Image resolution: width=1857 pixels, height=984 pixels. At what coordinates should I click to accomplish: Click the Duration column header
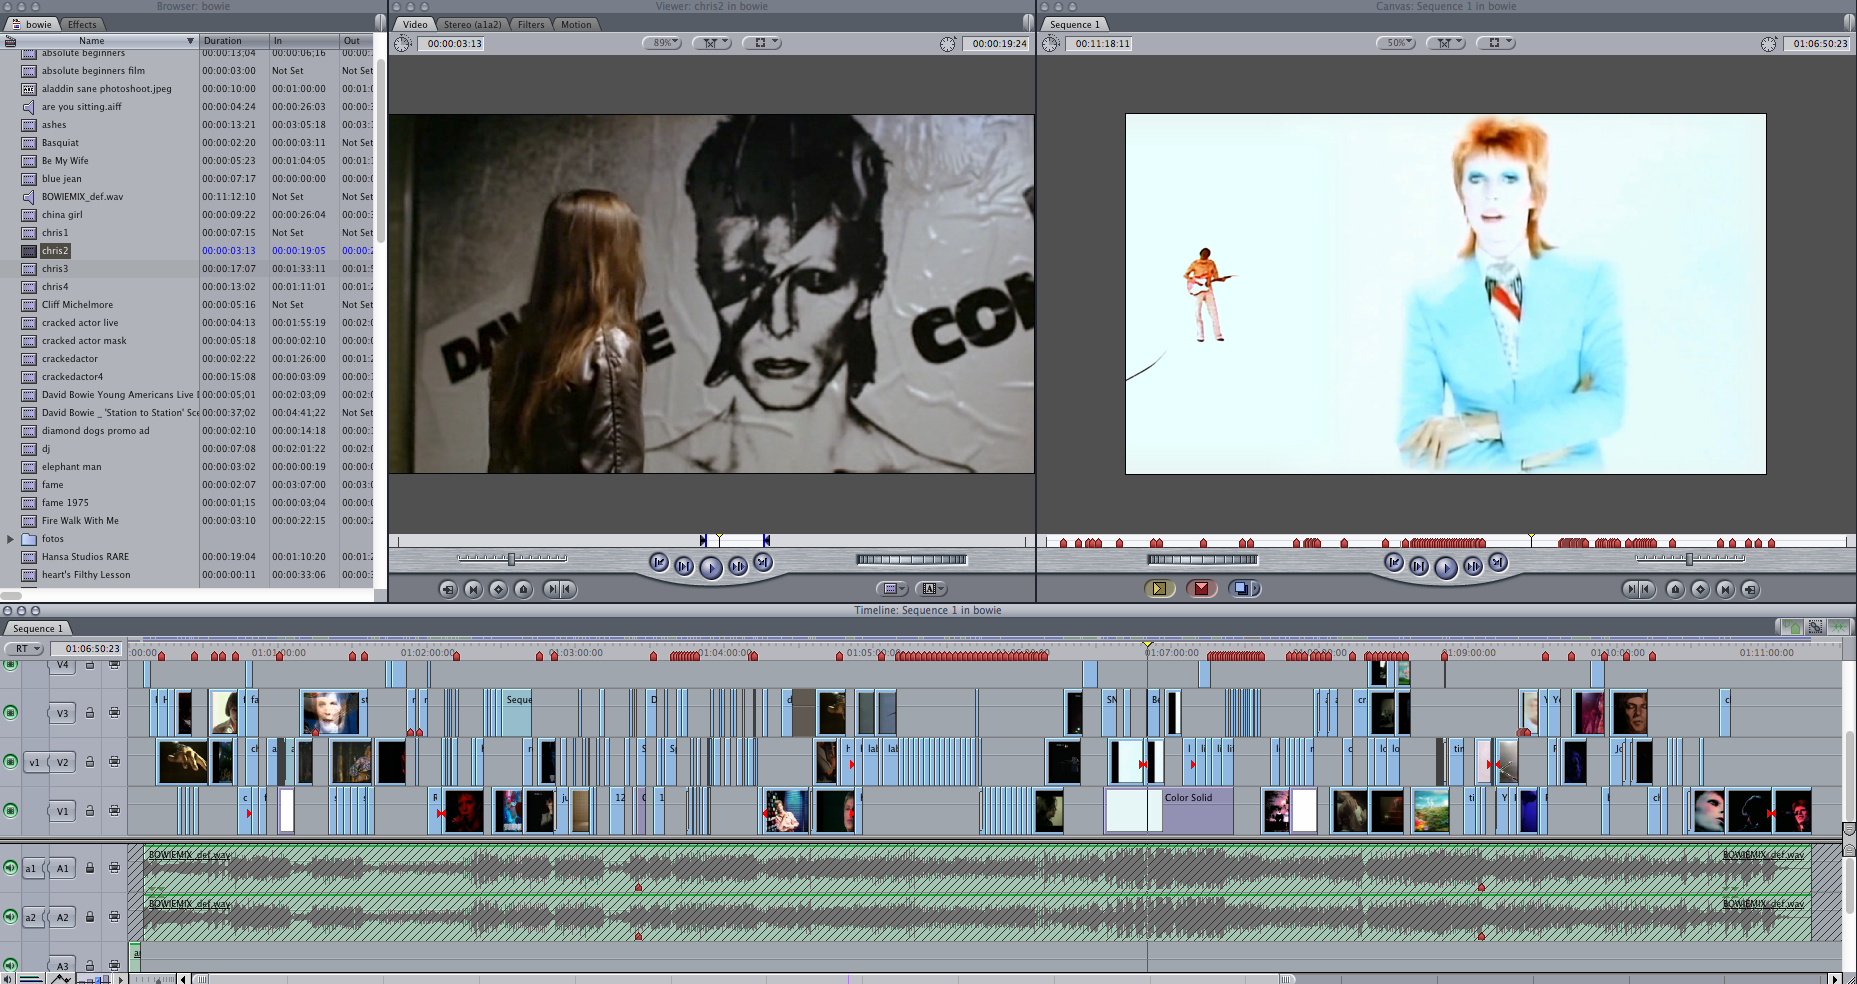pos(234,41)
